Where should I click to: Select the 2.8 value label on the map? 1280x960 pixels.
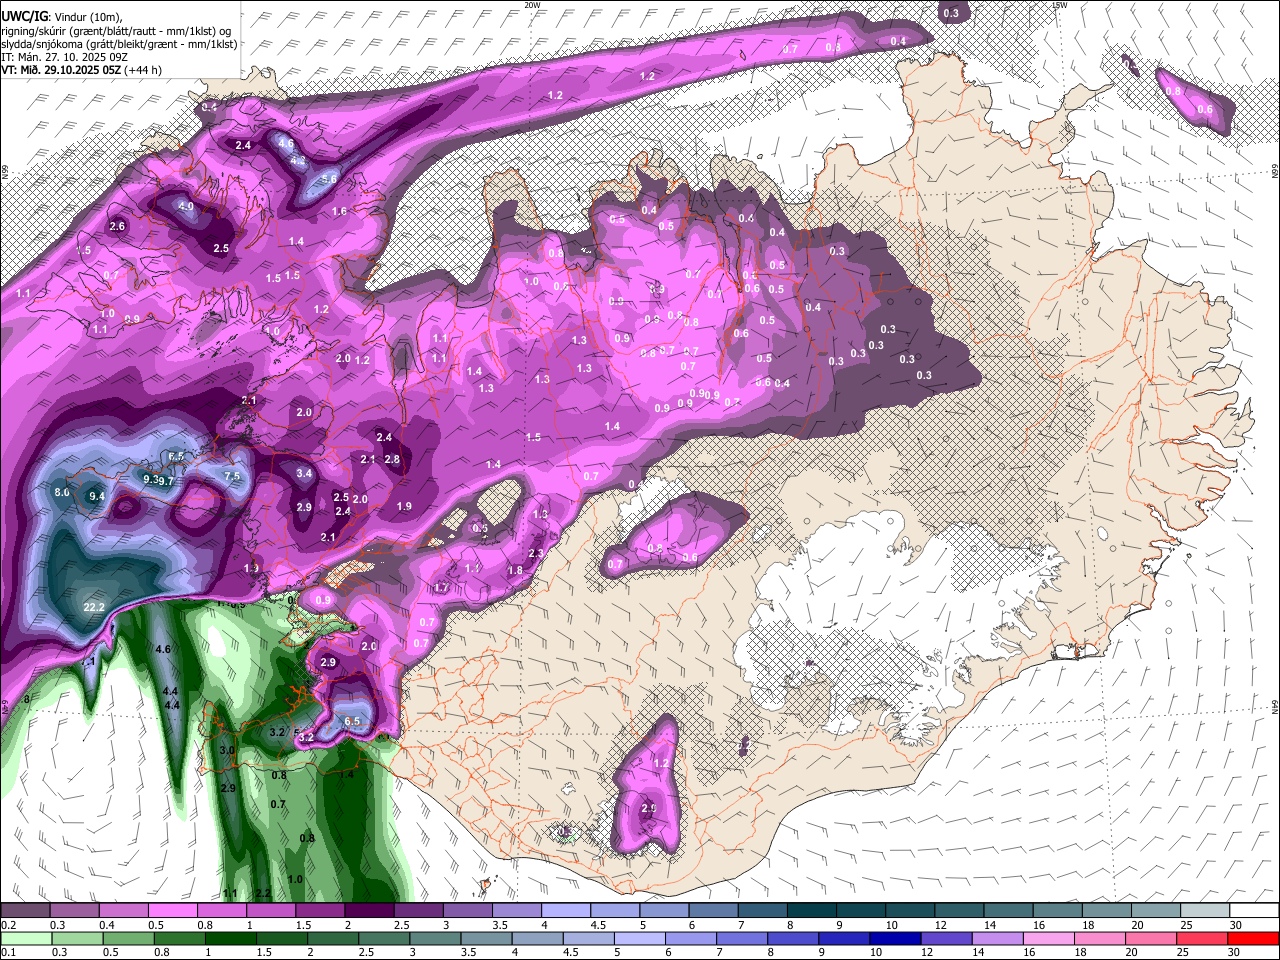tap(392, 460)
